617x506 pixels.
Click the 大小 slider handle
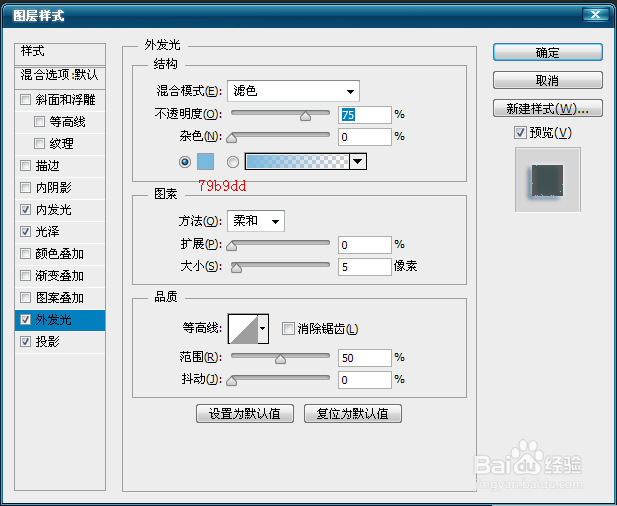point(236,268)
